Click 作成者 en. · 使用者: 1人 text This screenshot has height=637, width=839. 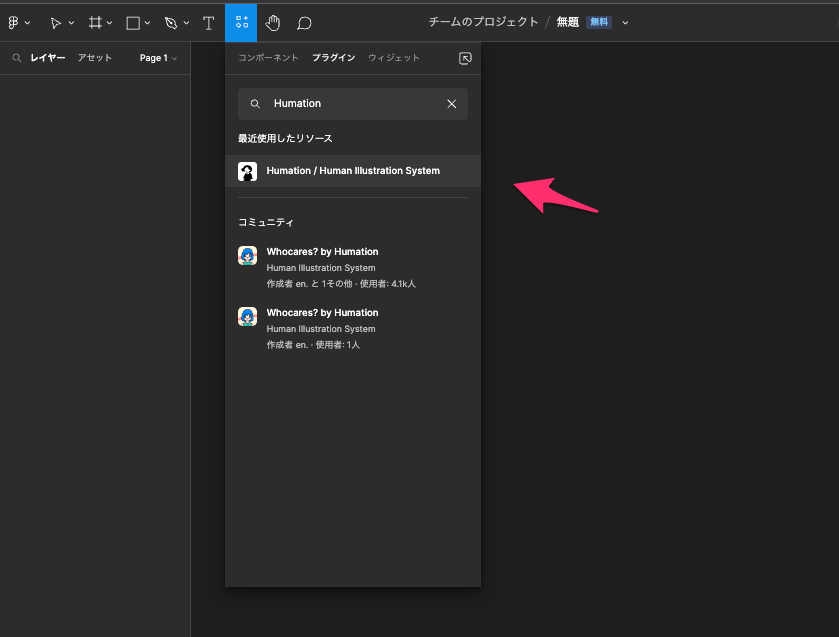(x=313, y=345)
